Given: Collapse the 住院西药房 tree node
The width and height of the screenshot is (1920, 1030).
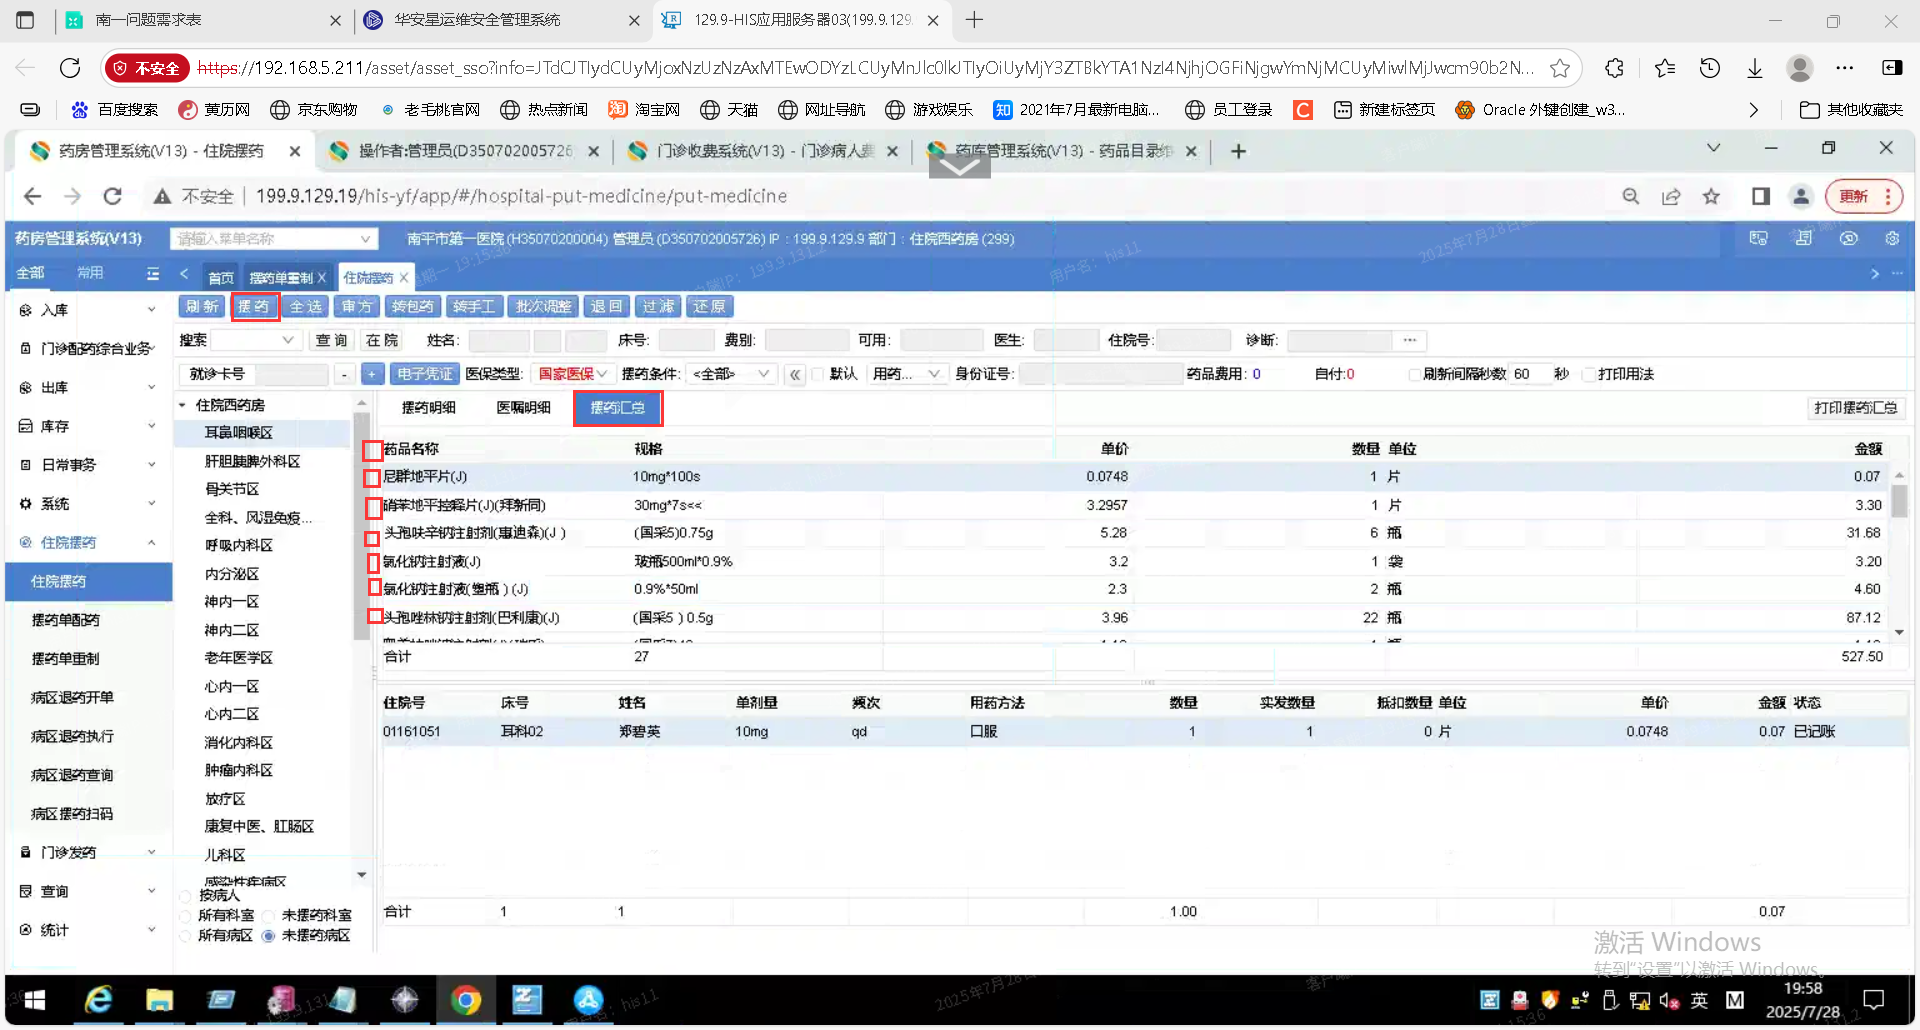Looking at the screenshot, I should coord(182,405).
